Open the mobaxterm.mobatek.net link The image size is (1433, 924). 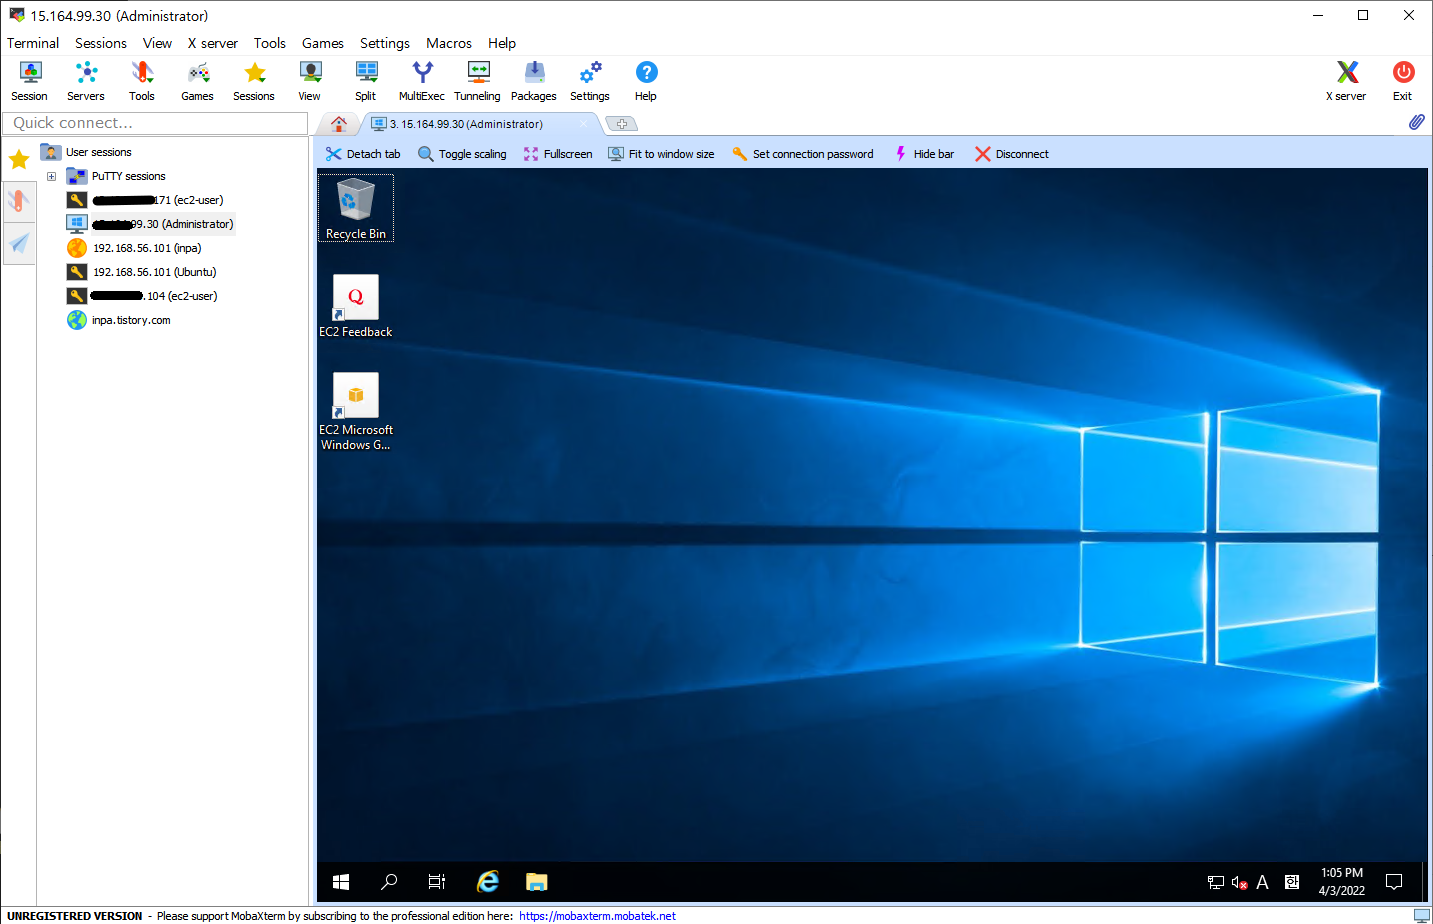click(x=597, y=916)
